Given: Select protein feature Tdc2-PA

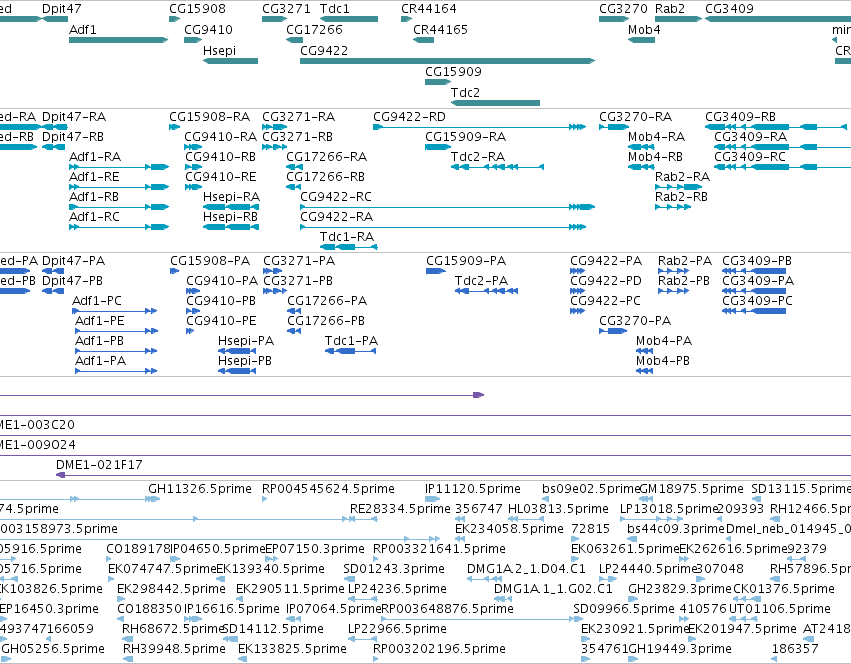Looking at the screenshot, I should [x=486, y=291].
